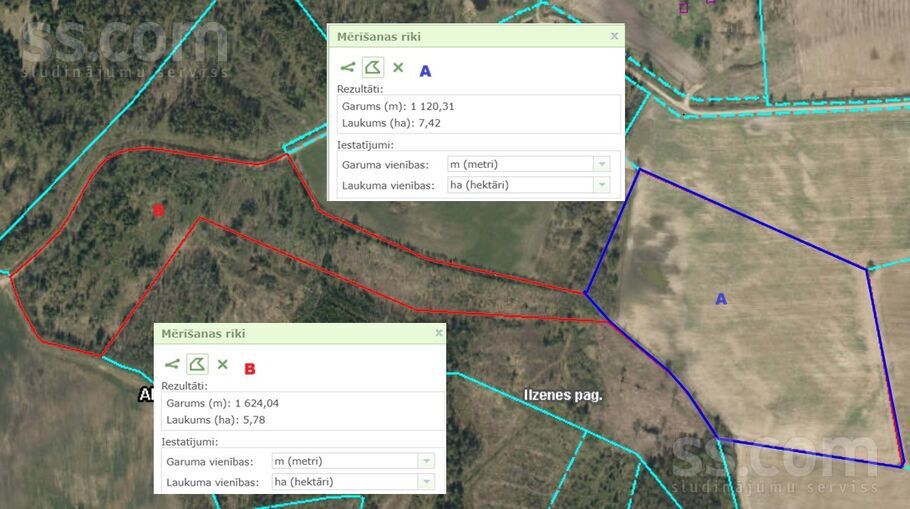Click the Ilzenes pag. map label
Viewport: 910px width, 509px height.
563,395
